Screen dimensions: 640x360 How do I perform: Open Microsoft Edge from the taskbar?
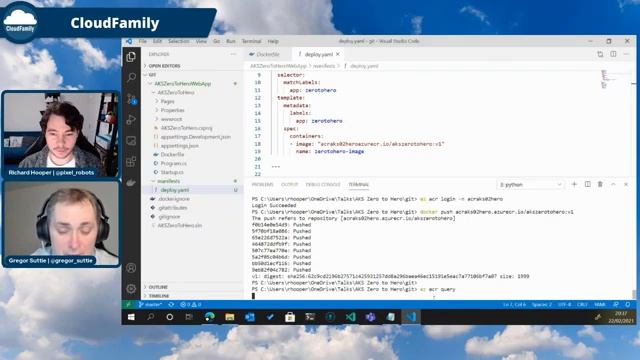point(210,317)
